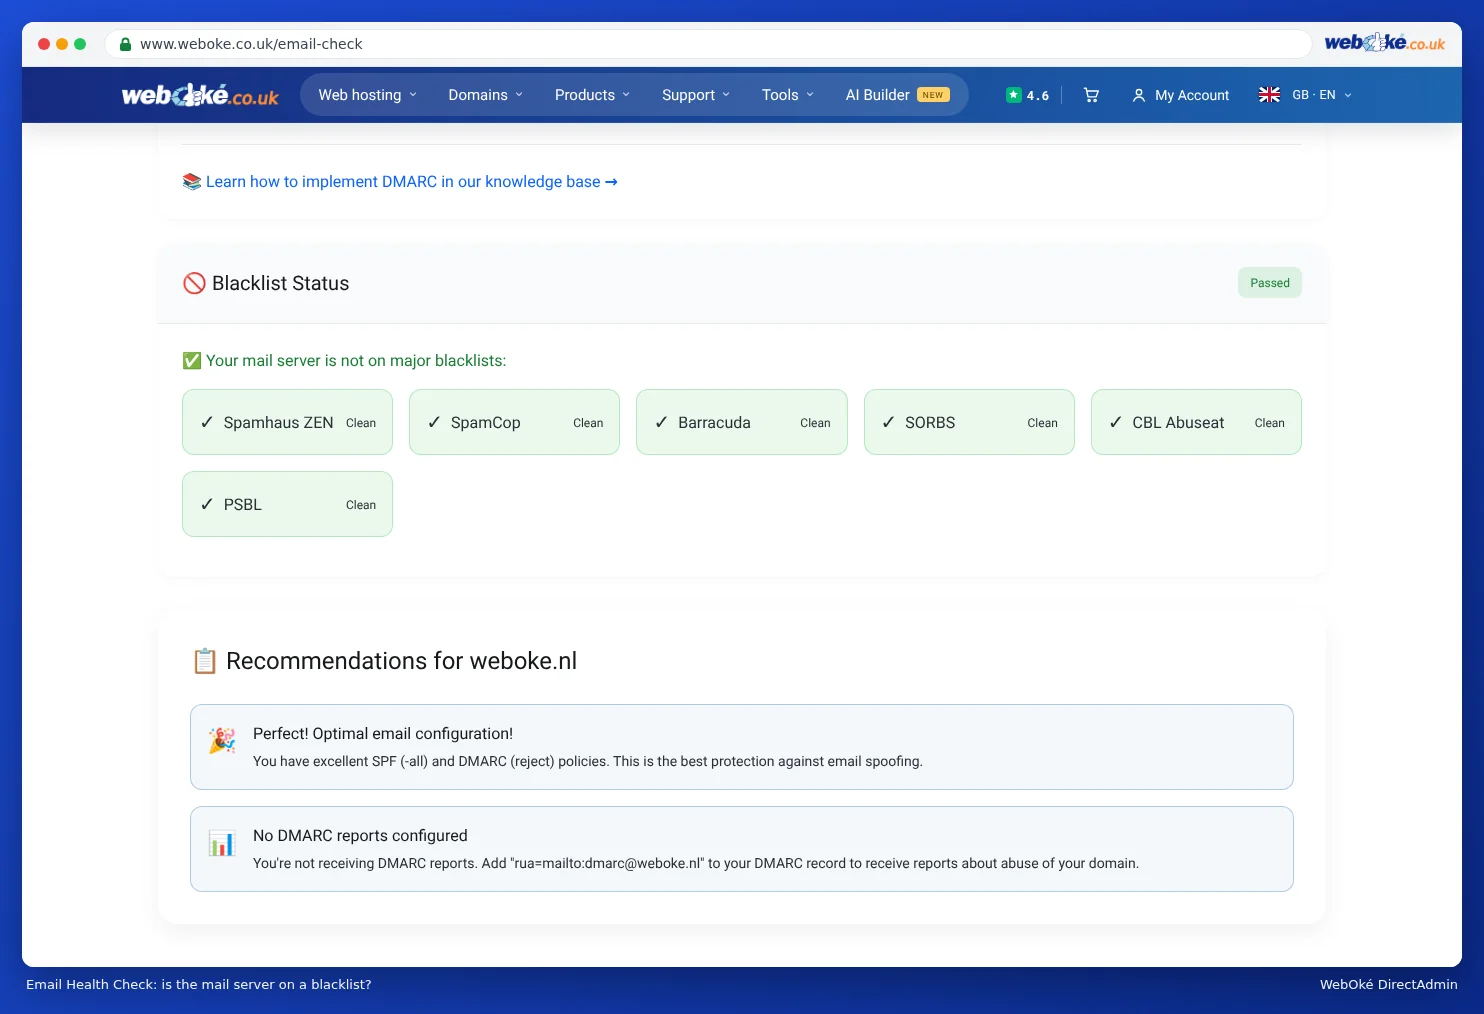Click the bar chart DMARC reports icon

click(222, 843)
